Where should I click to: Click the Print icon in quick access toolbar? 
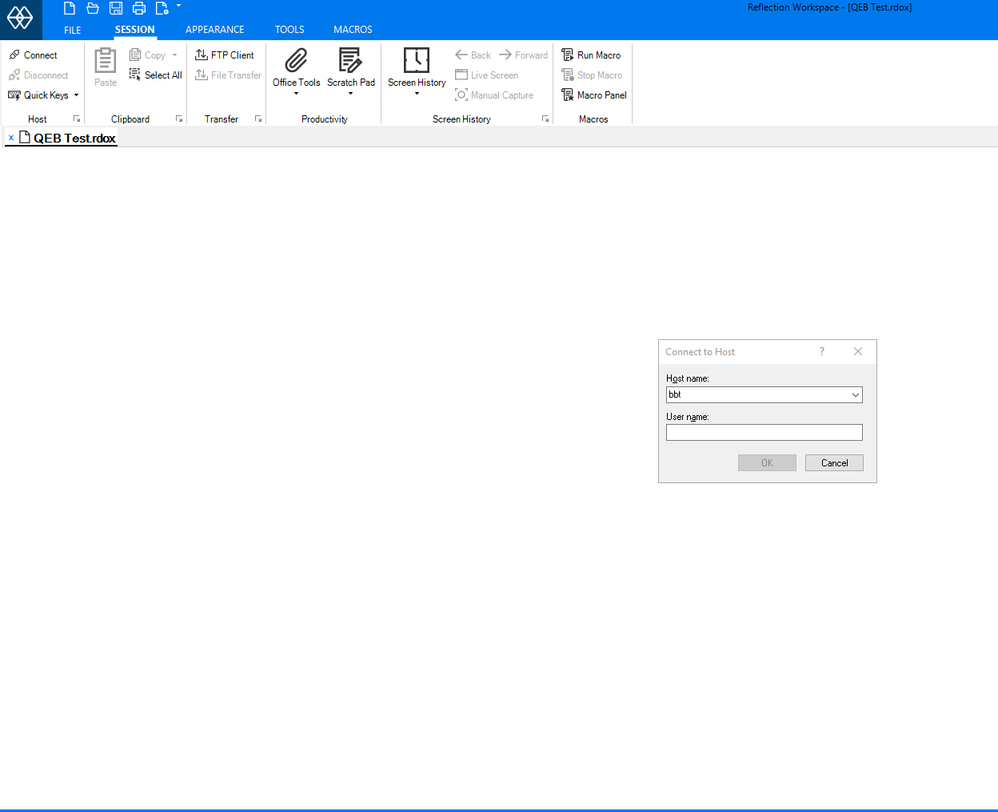[139, 8]
